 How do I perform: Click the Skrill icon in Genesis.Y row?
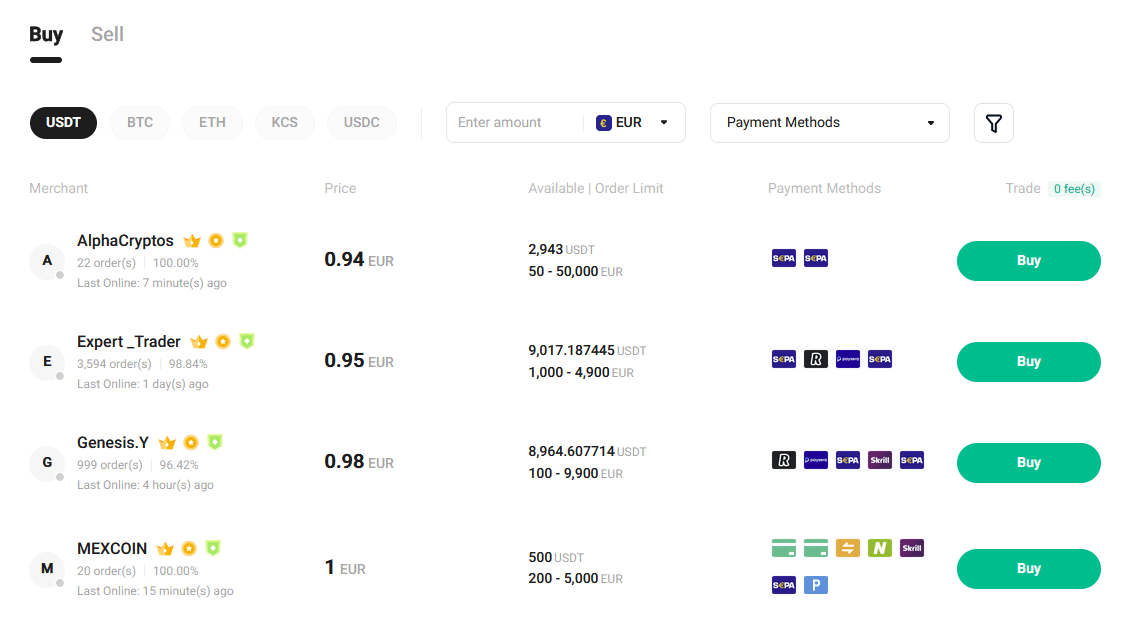[880, 460]
